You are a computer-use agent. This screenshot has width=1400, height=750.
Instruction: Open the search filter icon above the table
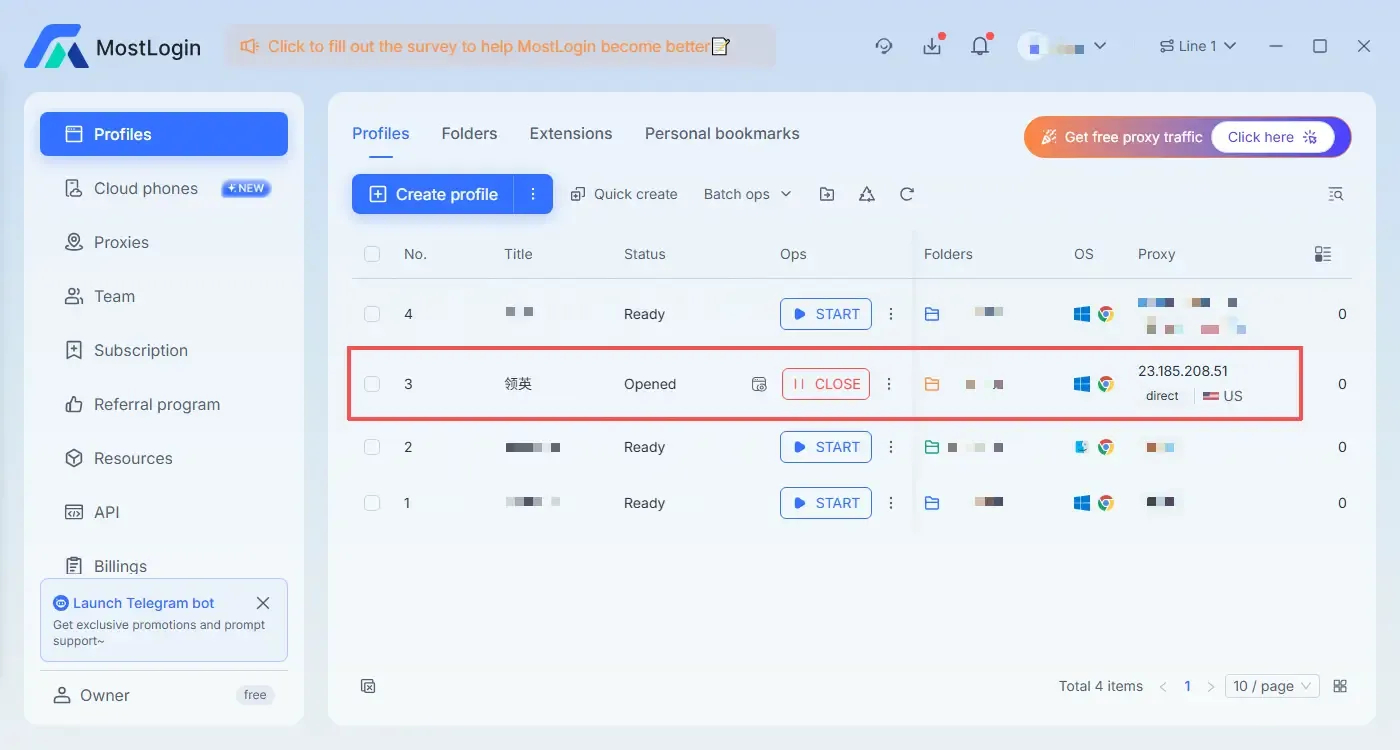click(x=1336, y=194)
